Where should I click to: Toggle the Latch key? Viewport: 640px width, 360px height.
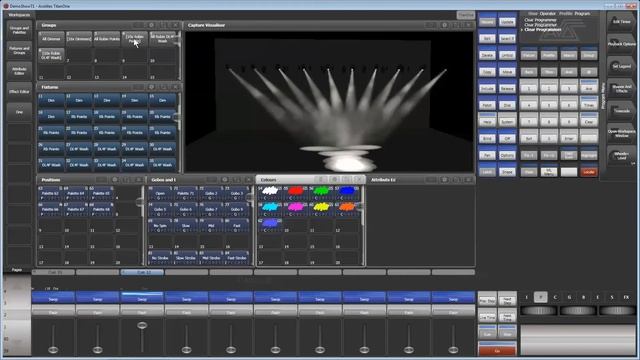click(487, 172)
